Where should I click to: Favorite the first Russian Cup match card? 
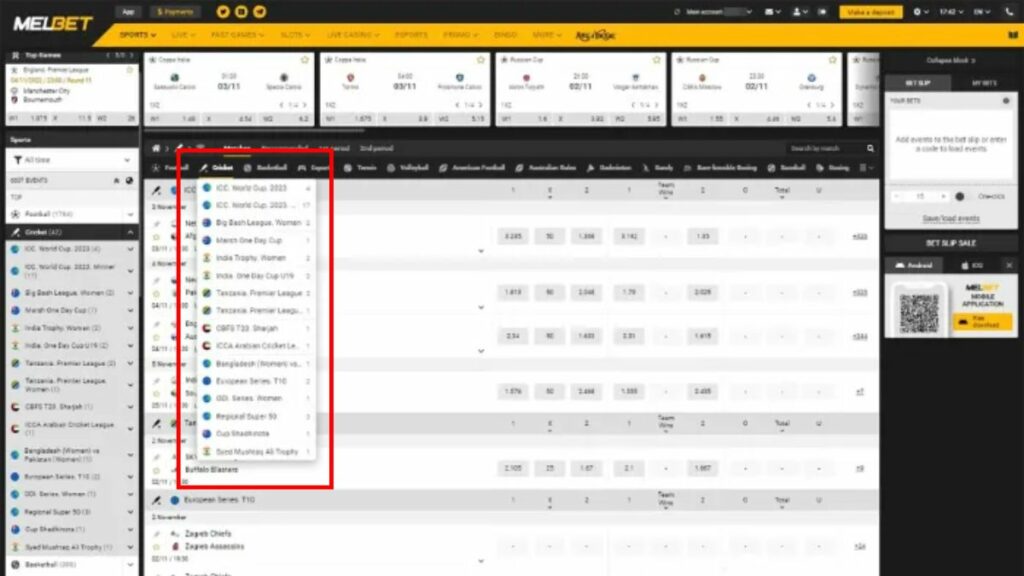point(656,60)
